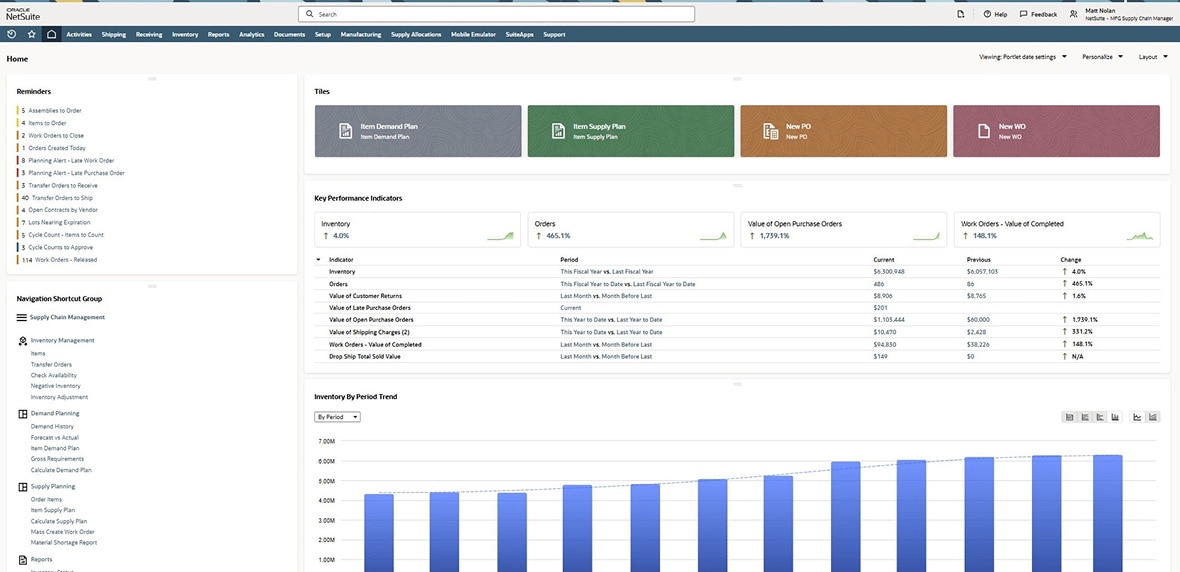This screenshot has height=572, width=1180.
Task: Go to the Home icon in navigation bar
Action: pos(51,34)
